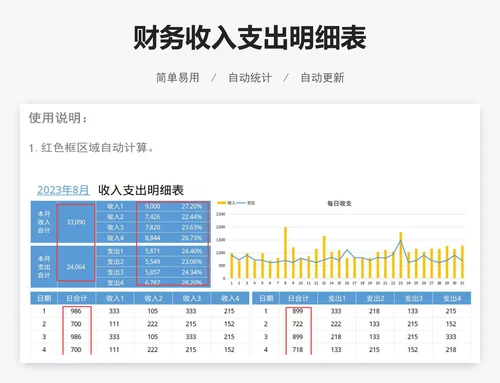The width and height of the screenshot is (500, 383).
Task: Select the 27.20% percentage cell
Action: pyautogui.click(x=192, y=206)
